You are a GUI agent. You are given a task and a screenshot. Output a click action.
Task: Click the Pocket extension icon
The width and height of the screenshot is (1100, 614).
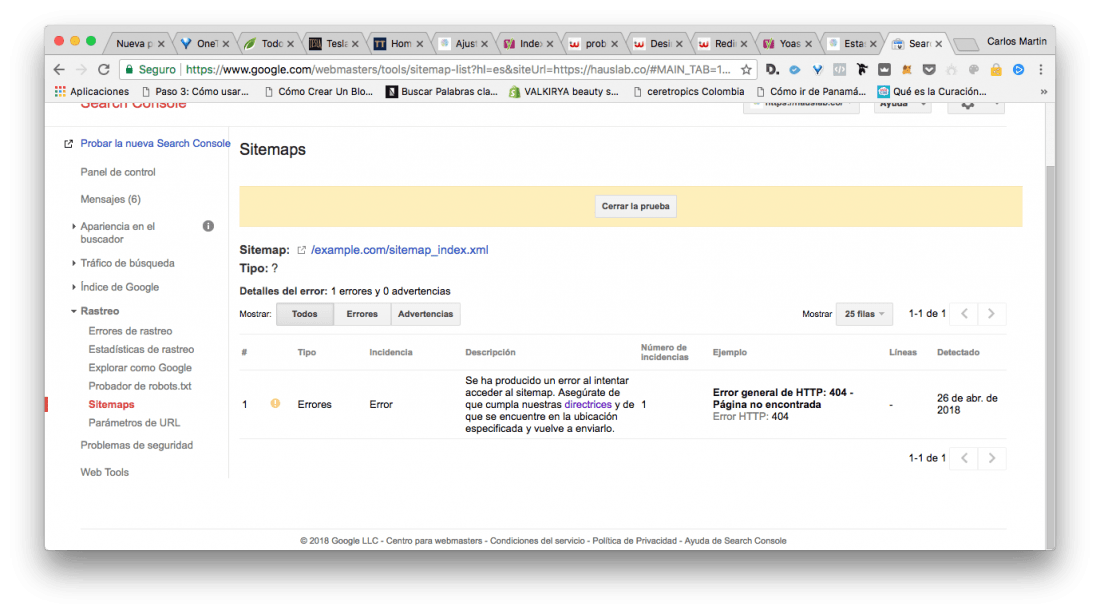pyautogui.click(x=929, y=69)
